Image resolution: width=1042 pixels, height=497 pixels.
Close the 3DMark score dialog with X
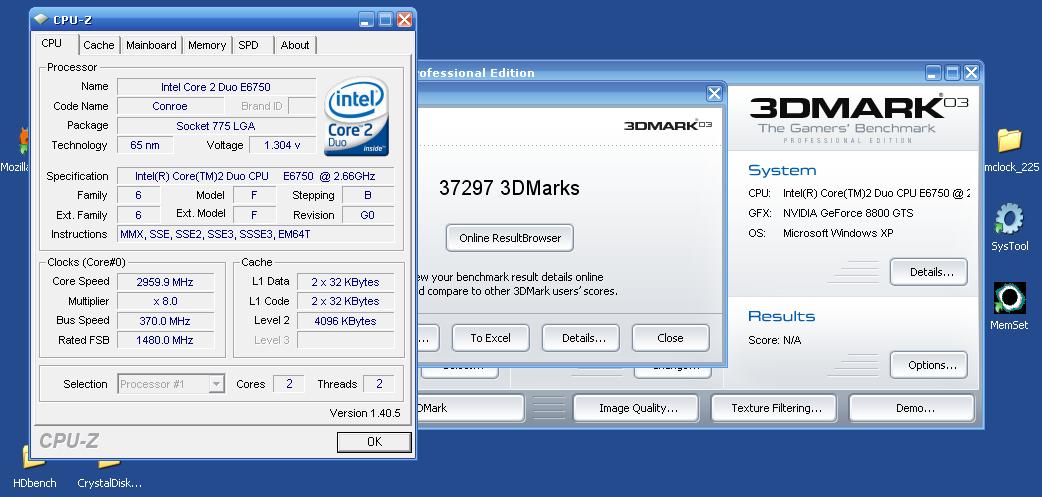click(x=714, y=94)
